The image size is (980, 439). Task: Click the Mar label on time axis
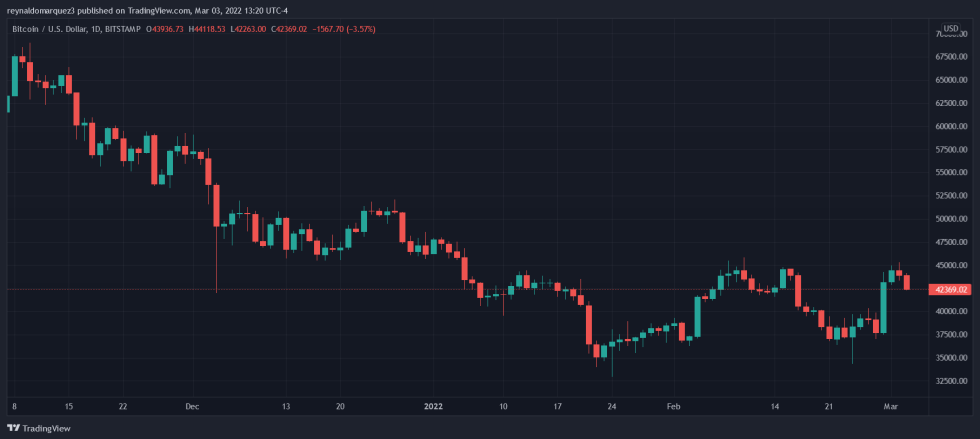(889, 406)
